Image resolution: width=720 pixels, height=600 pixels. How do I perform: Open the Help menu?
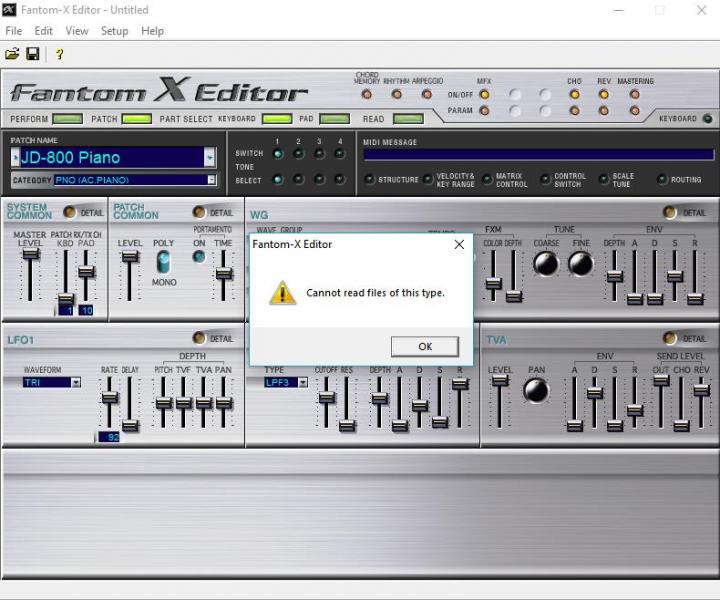pos(152,31)
